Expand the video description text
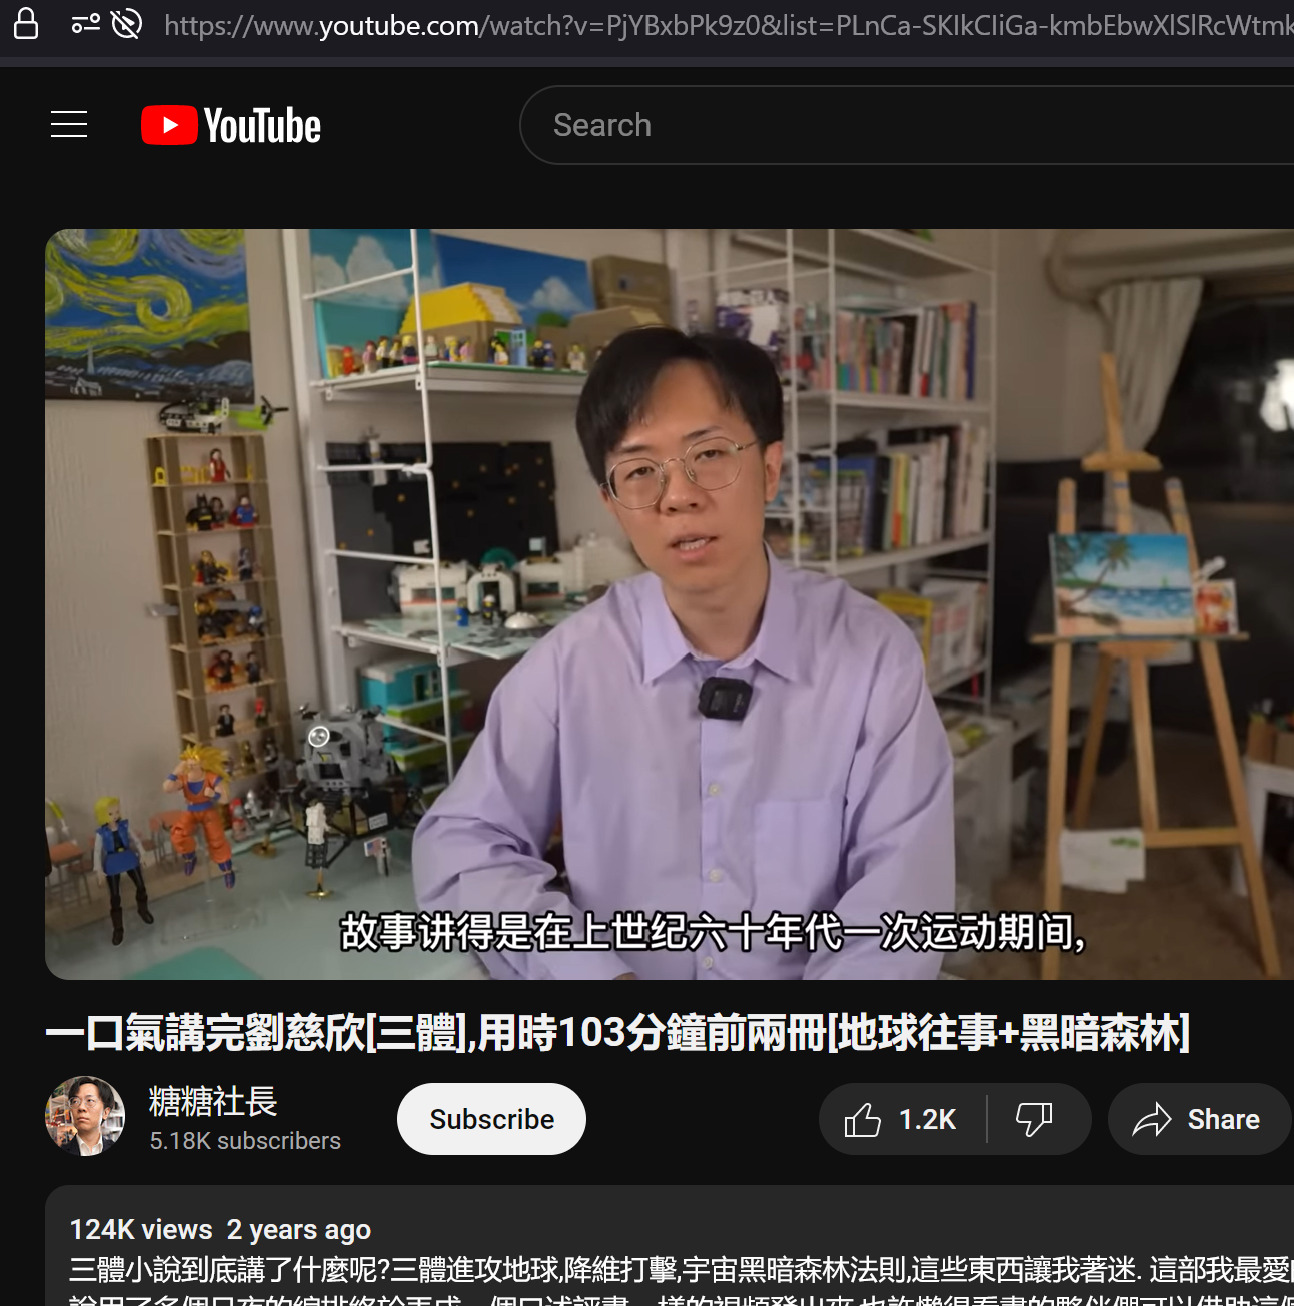Image resolution: width=1294 pixels, height=1306 pixels. click(680, 1270)
